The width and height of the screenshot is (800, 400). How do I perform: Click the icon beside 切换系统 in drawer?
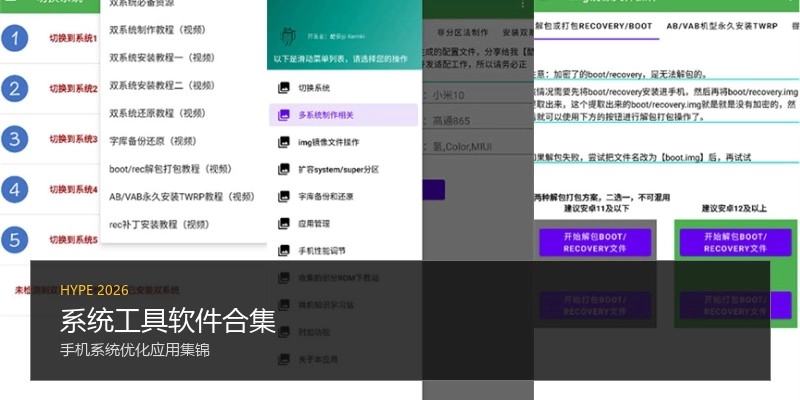click(284, 88)
